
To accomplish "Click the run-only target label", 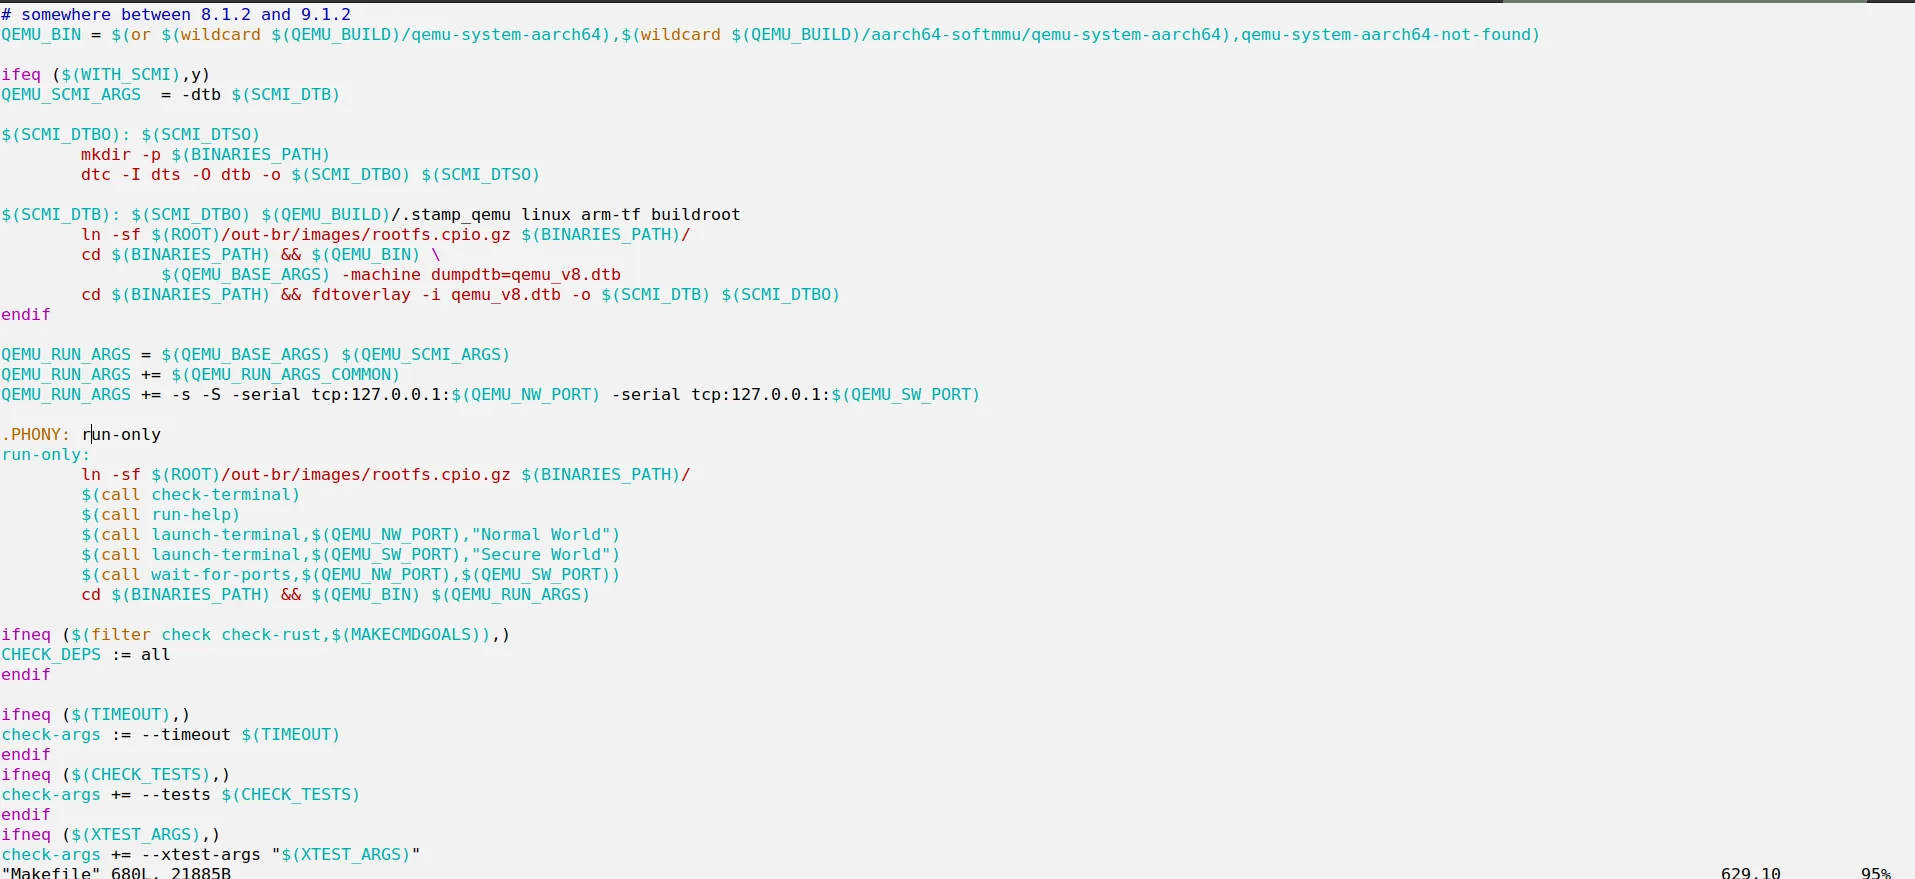I will (x=46, y=455).
